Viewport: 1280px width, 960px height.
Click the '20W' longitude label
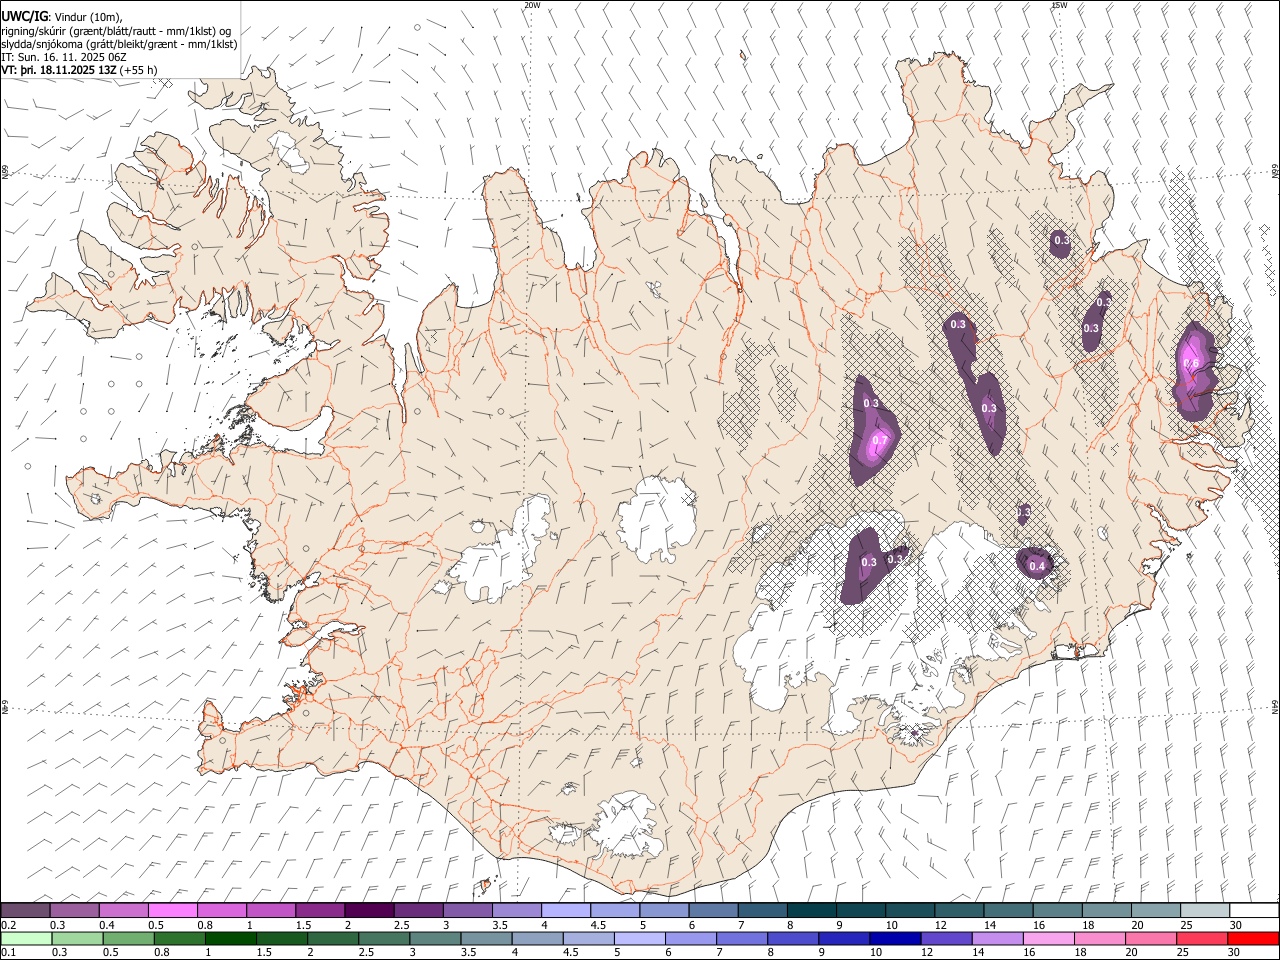[x=532, y=5]
